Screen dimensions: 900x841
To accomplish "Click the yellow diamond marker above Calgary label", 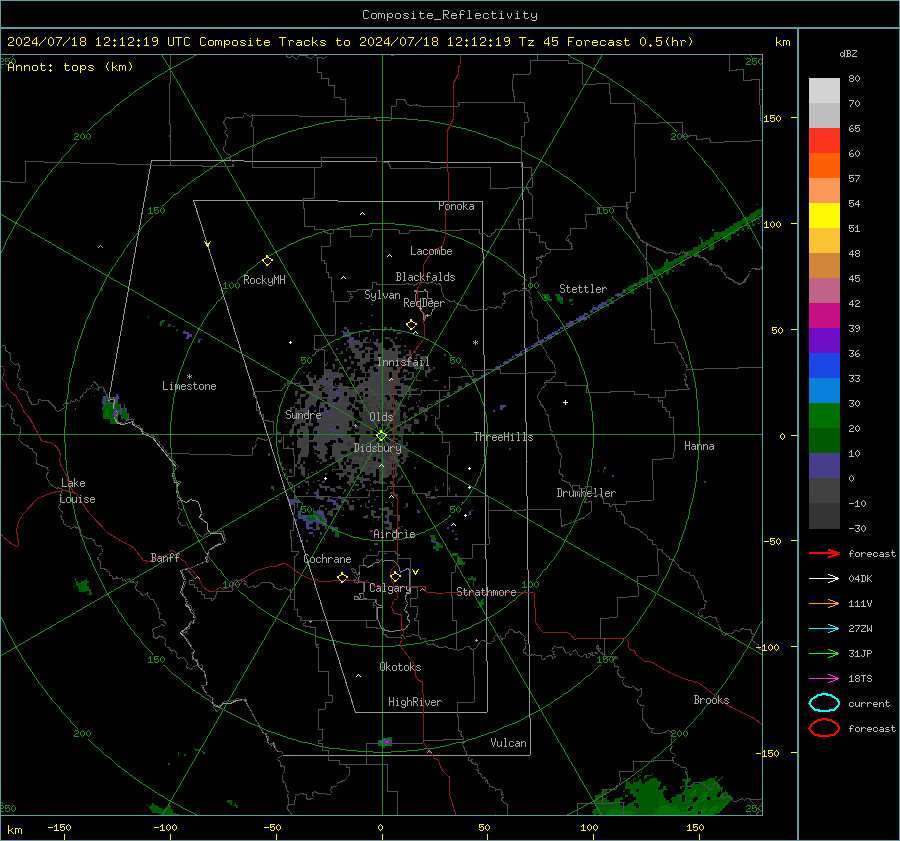I will pyautogui.click(x=395, y=576).
